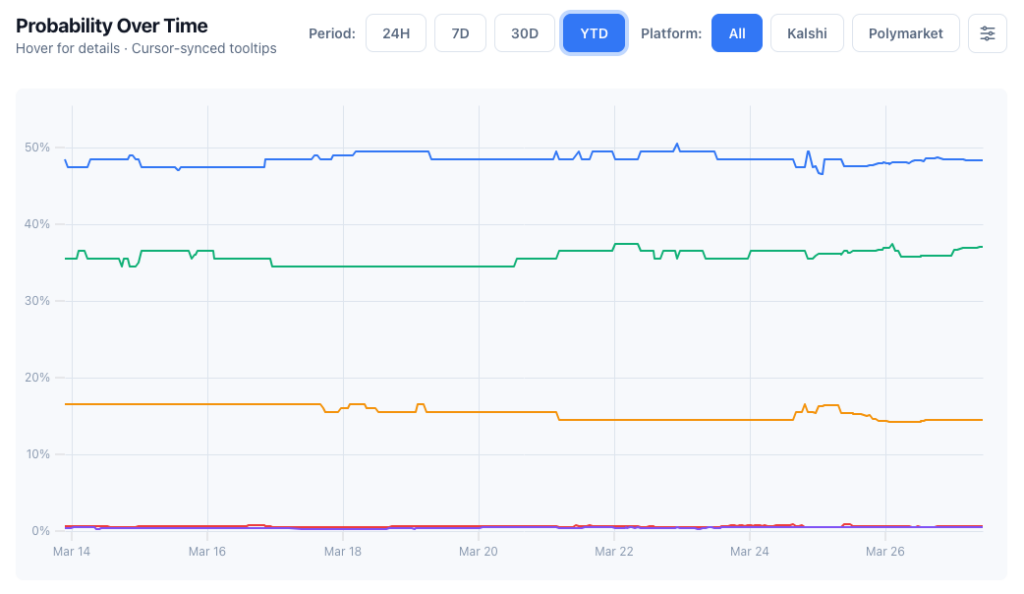The image size is (1024, 594).
Task: Select the 7D period option
Action: pos(460,33)
